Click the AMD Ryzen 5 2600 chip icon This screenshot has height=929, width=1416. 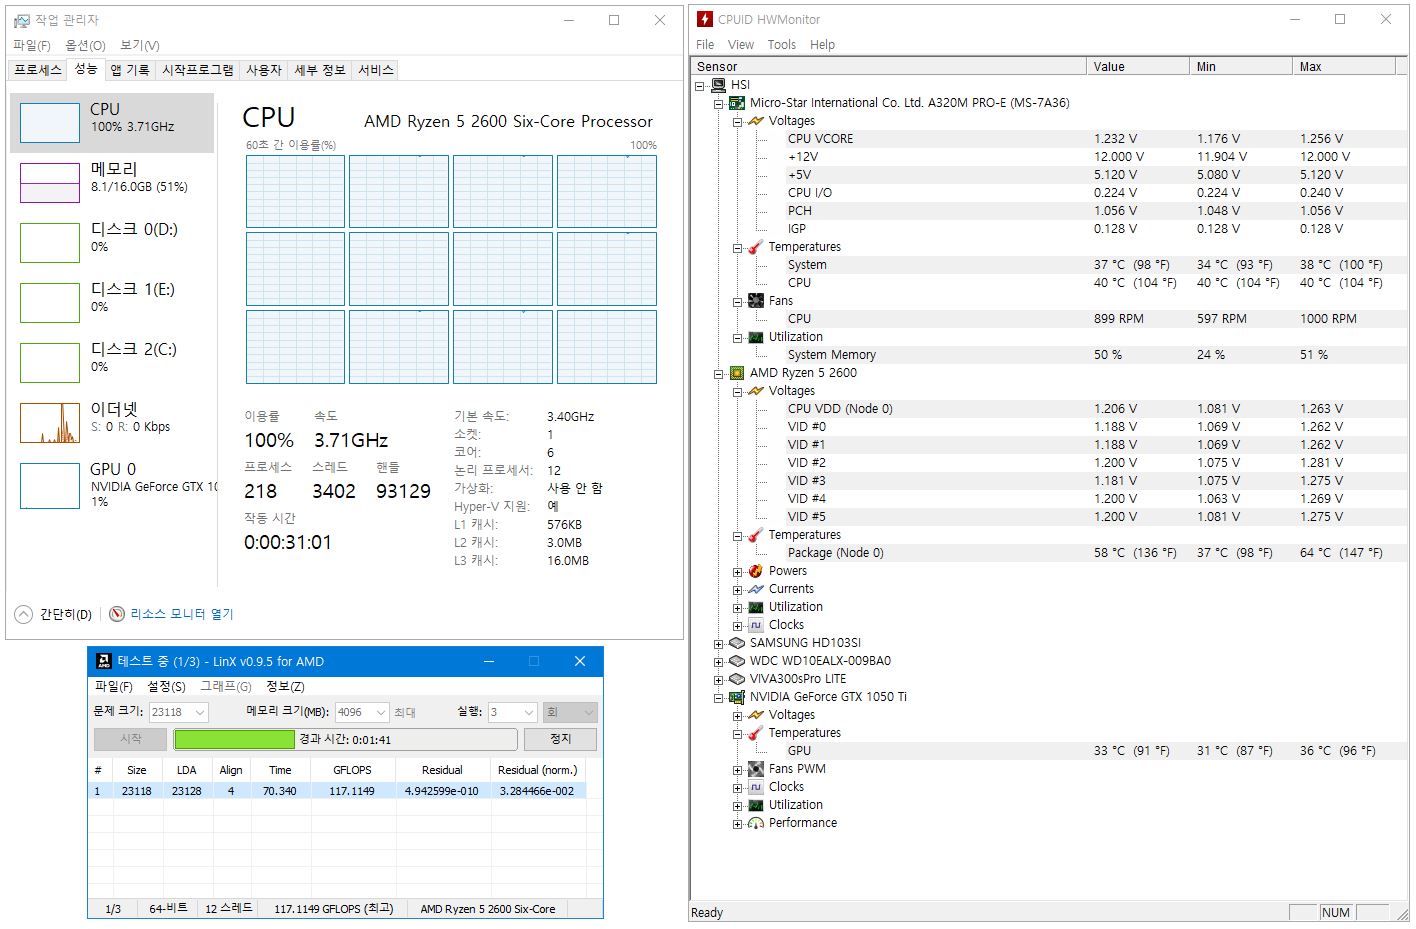[x=737, y=373]
